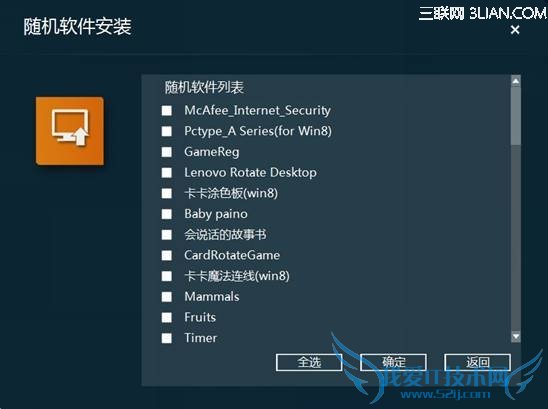548x409 pixels.
Task: Tick the Fruits checkbox
Action: coord(167,317)
